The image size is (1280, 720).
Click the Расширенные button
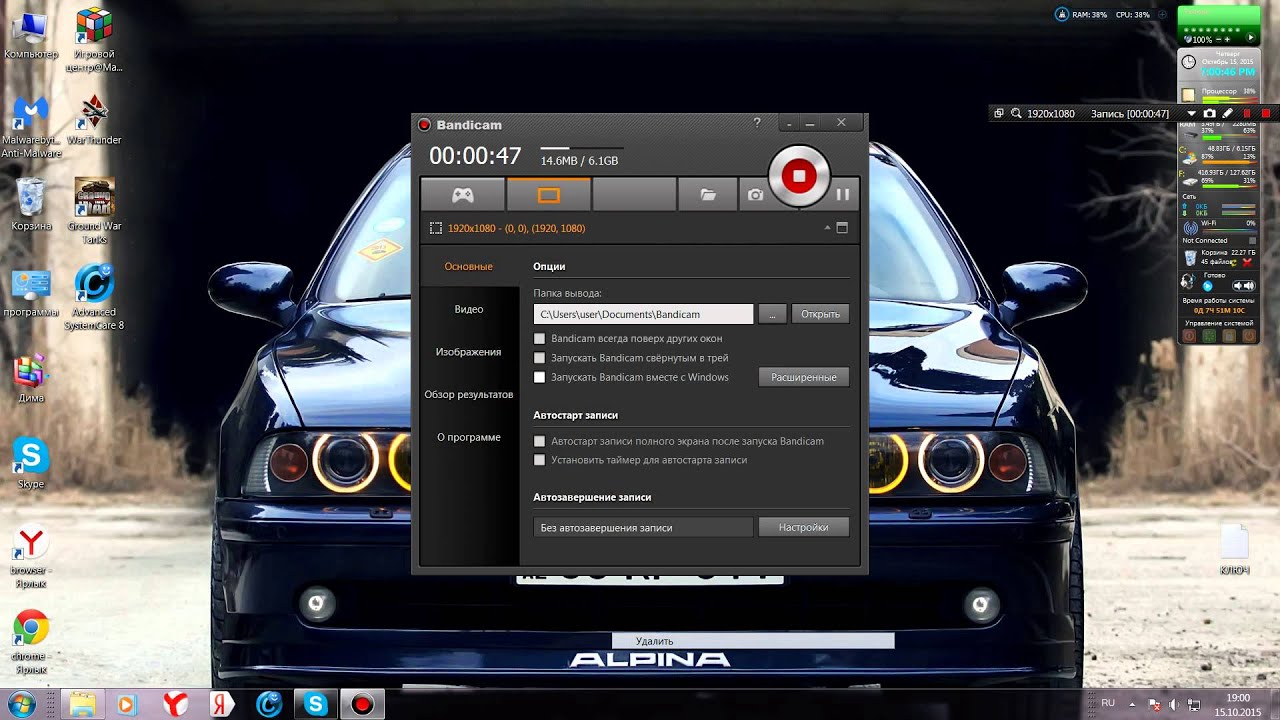804,377
